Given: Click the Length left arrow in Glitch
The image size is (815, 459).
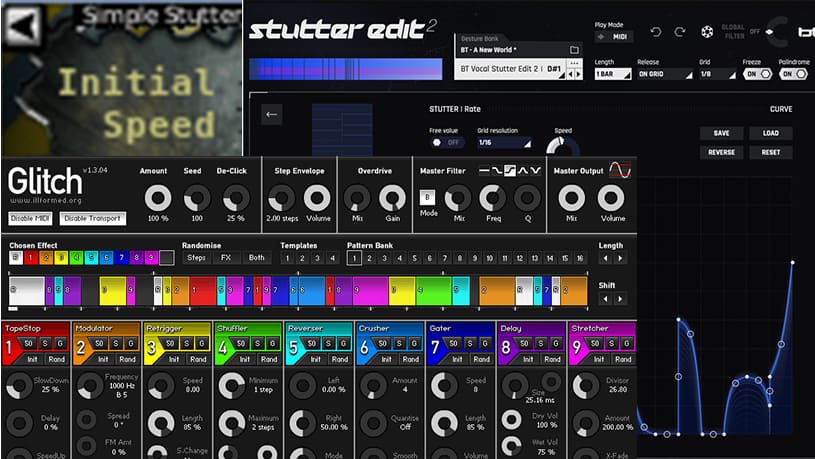Looking at the screenshot, I should pos(603,258).
